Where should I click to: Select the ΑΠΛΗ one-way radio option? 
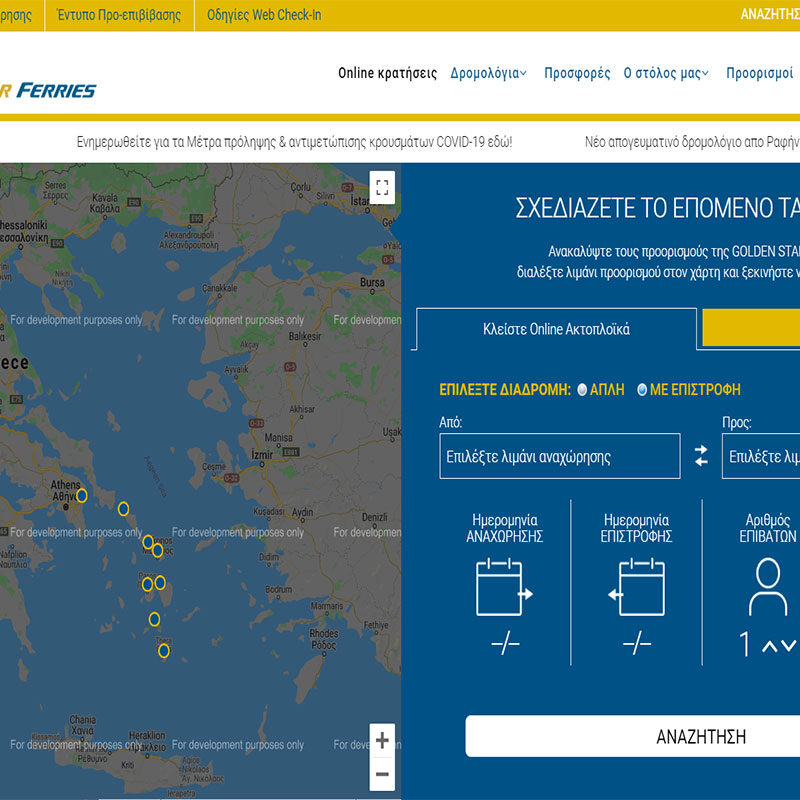582,391
